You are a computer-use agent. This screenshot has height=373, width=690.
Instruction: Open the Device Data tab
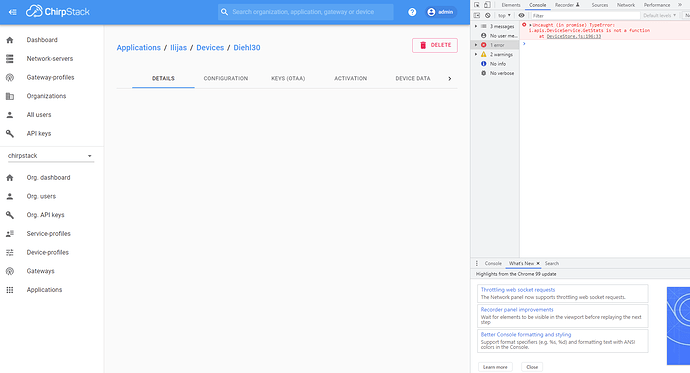pos(413,78)
